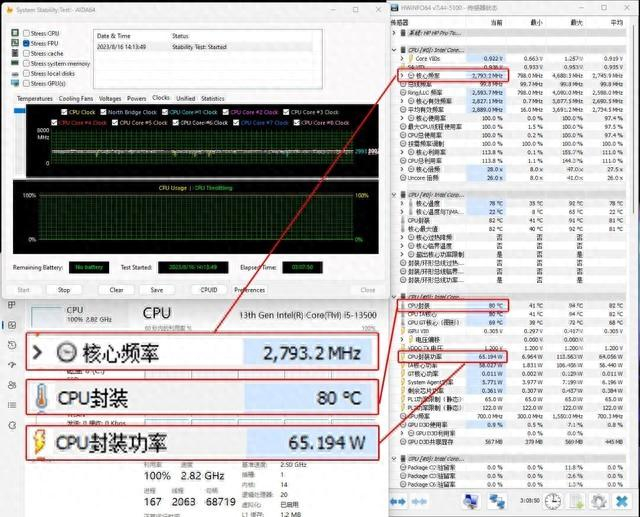
Task: Expand 核心使用率 row
Action: point(402,118)
